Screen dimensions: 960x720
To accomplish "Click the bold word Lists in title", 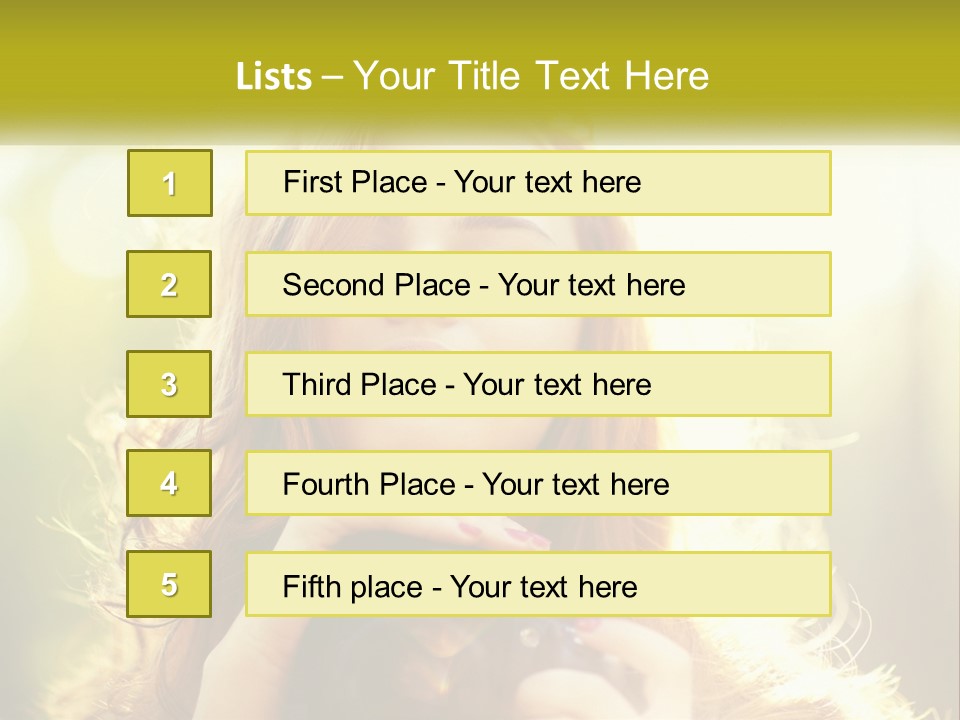I will (273, 76).
